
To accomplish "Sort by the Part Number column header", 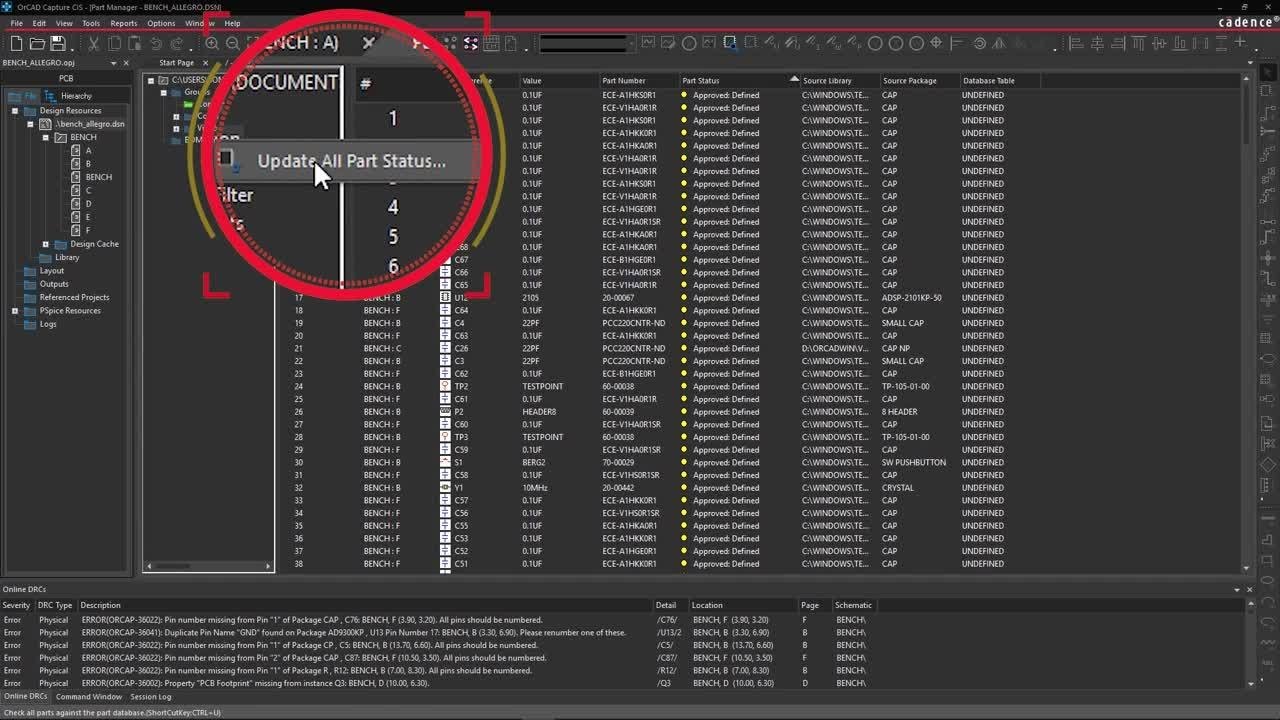I will coord(638,80).
